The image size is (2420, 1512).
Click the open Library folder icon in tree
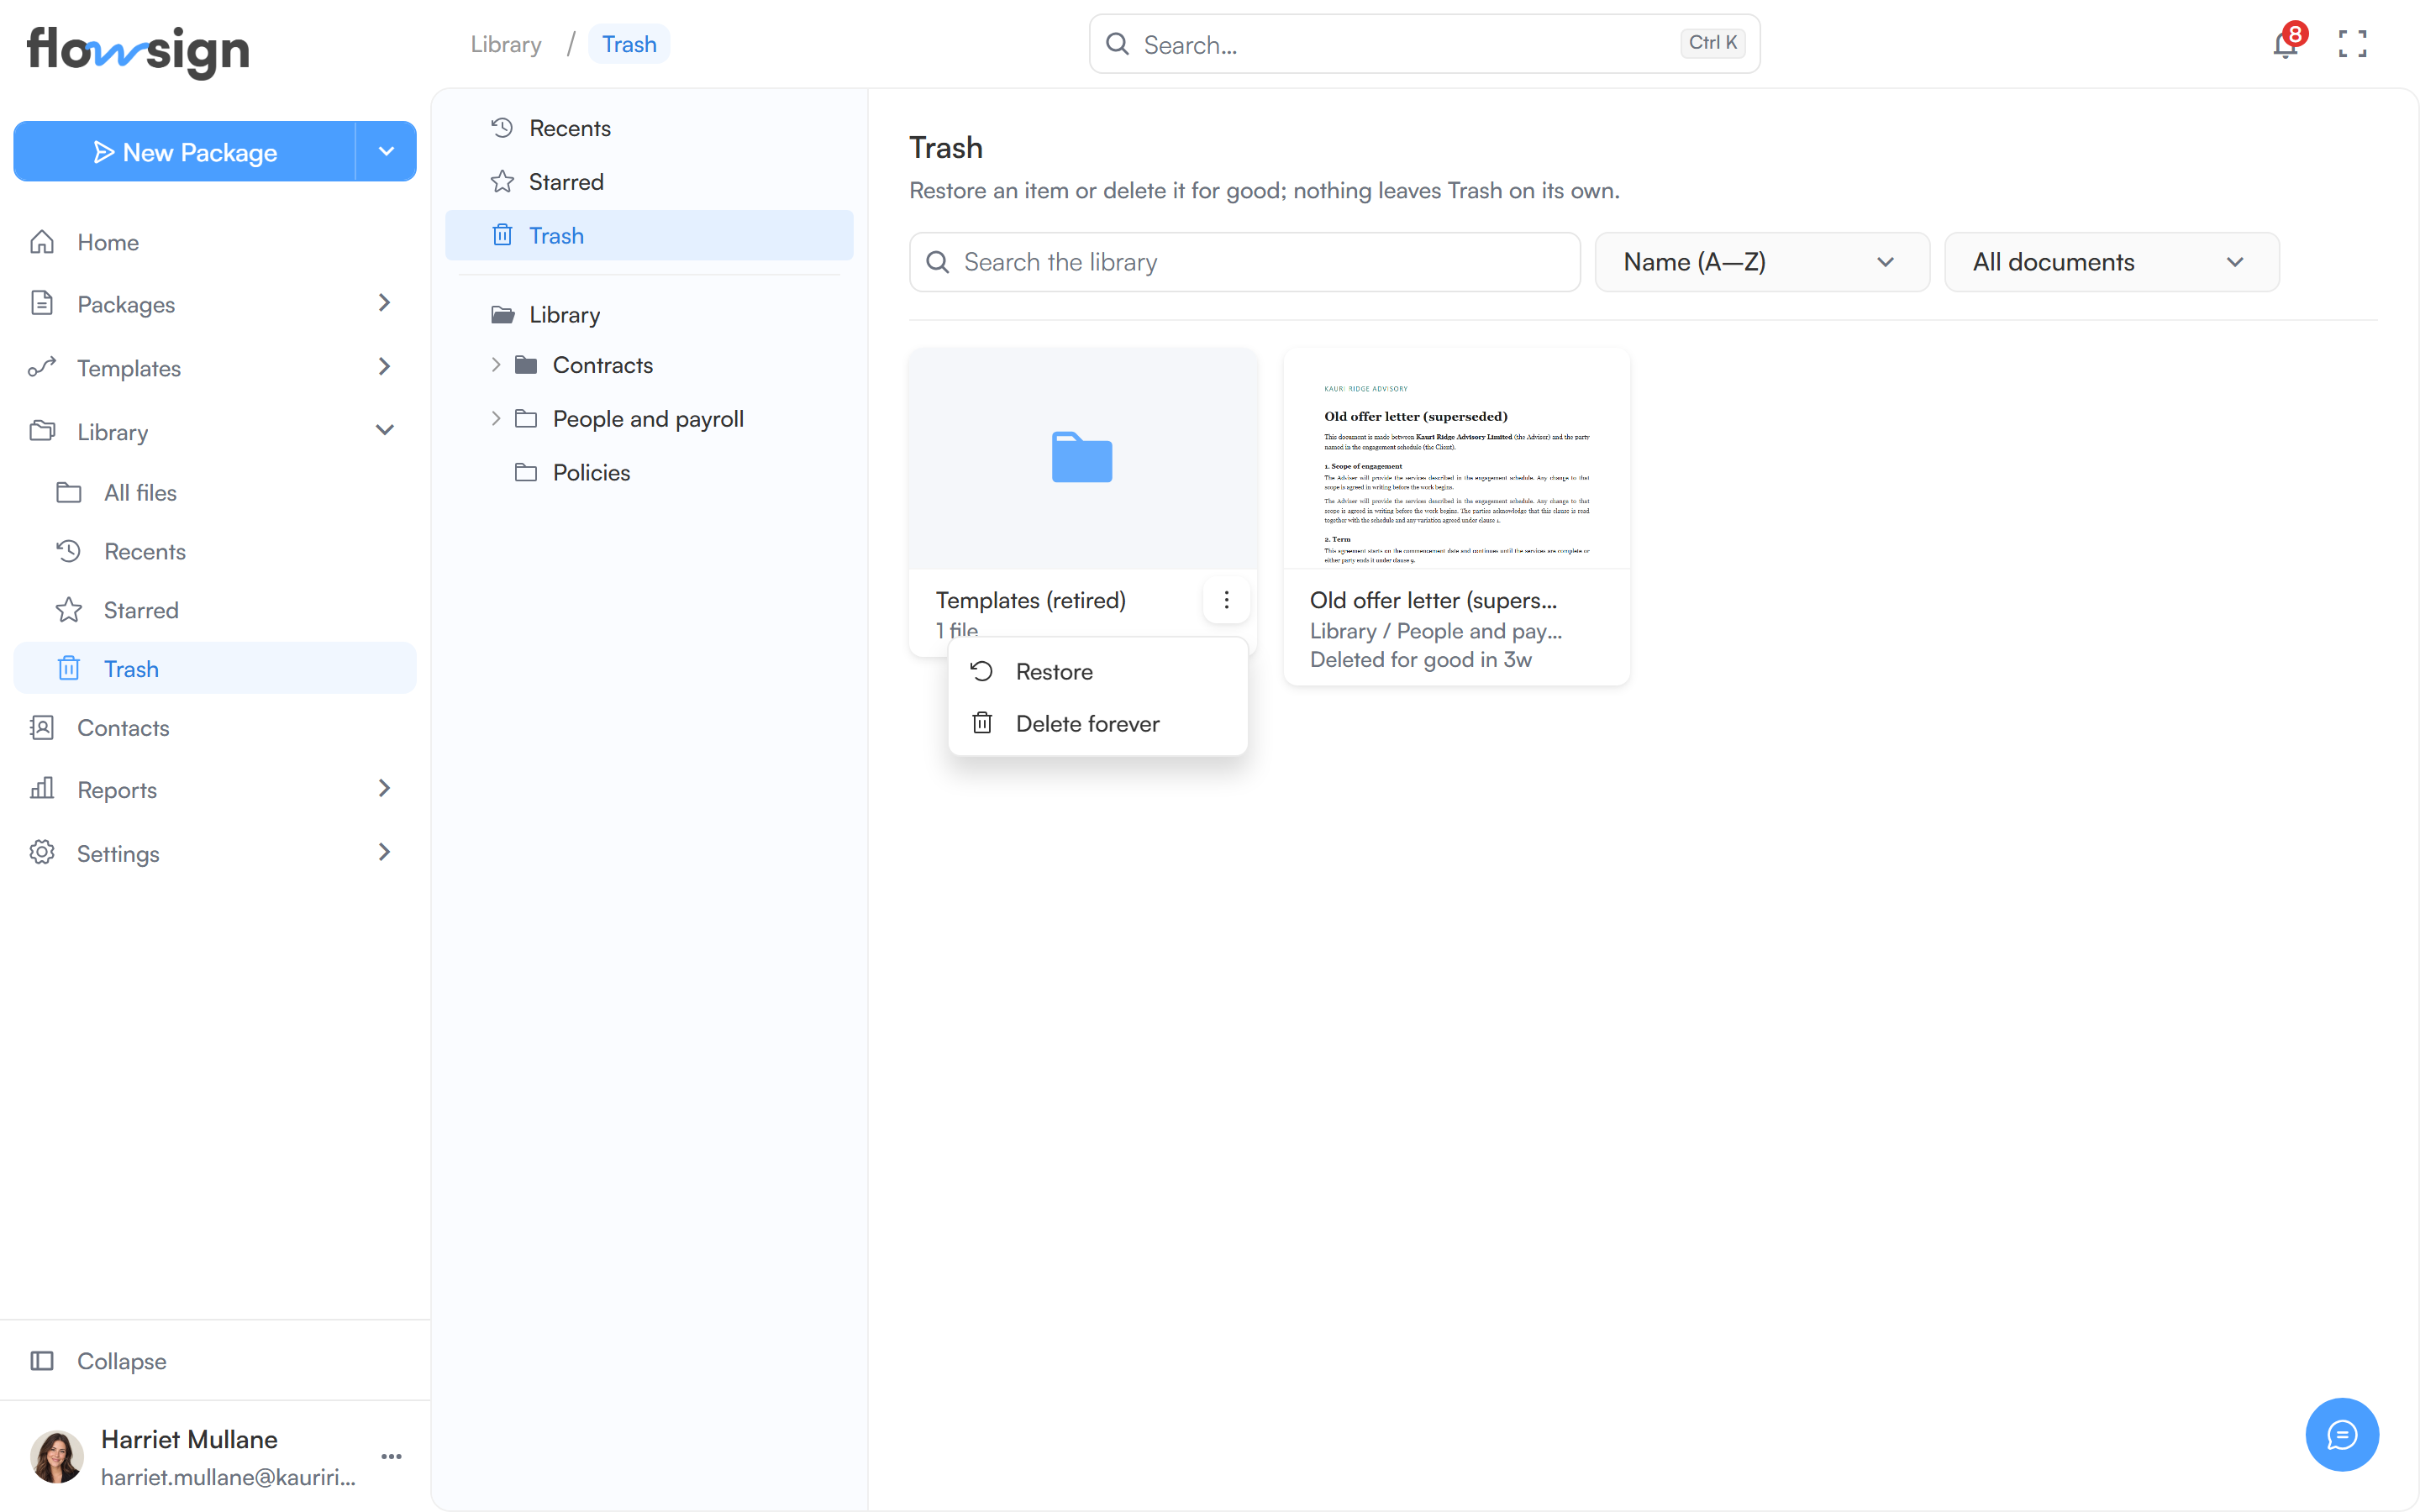pyautogui.click(x=503, y=315)
